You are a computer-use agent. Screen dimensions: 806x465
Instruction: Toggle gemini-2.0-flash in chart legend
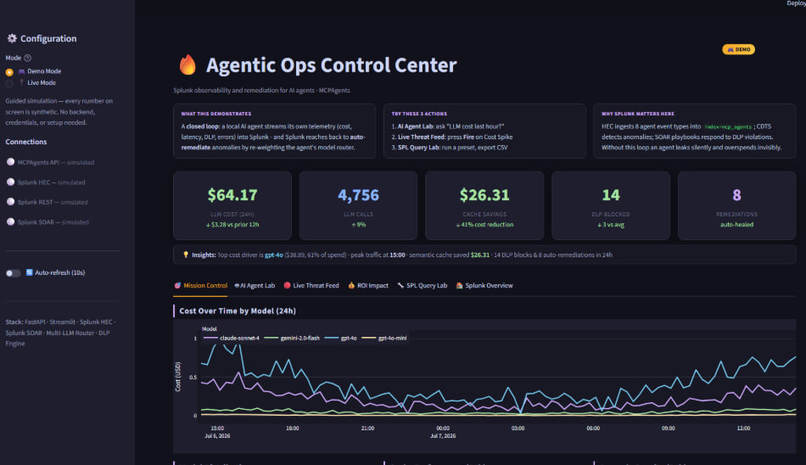[292, 338]
